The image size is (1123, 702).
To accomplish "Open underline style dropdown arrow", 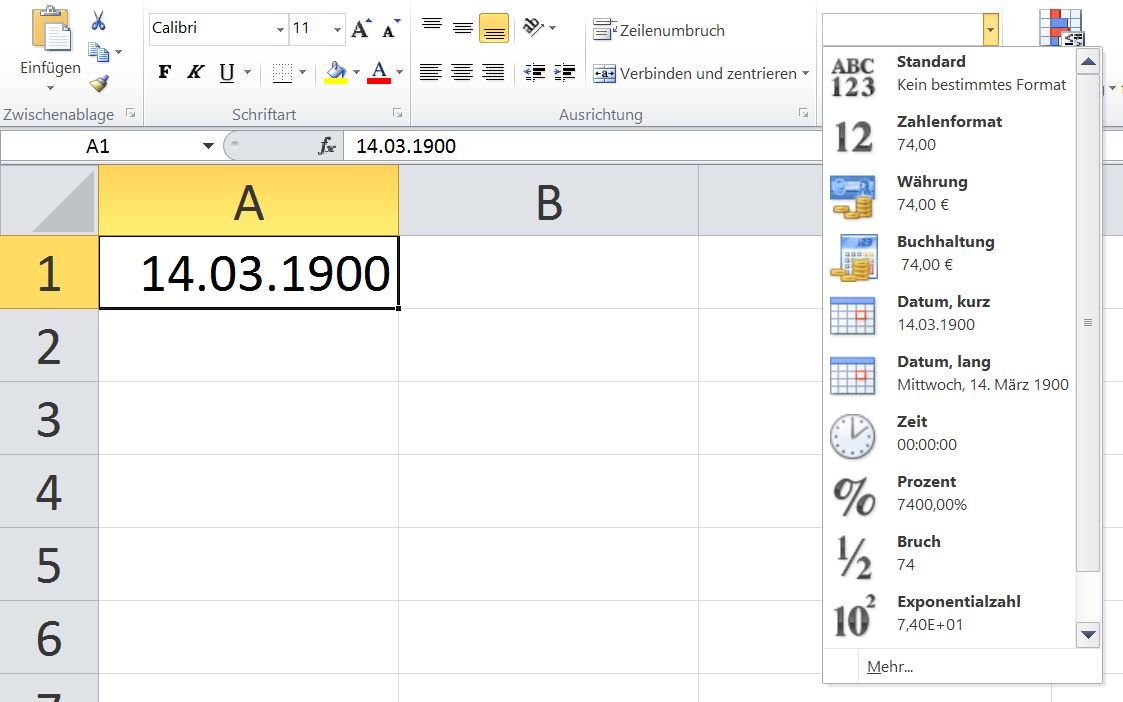I will point(248,72).
